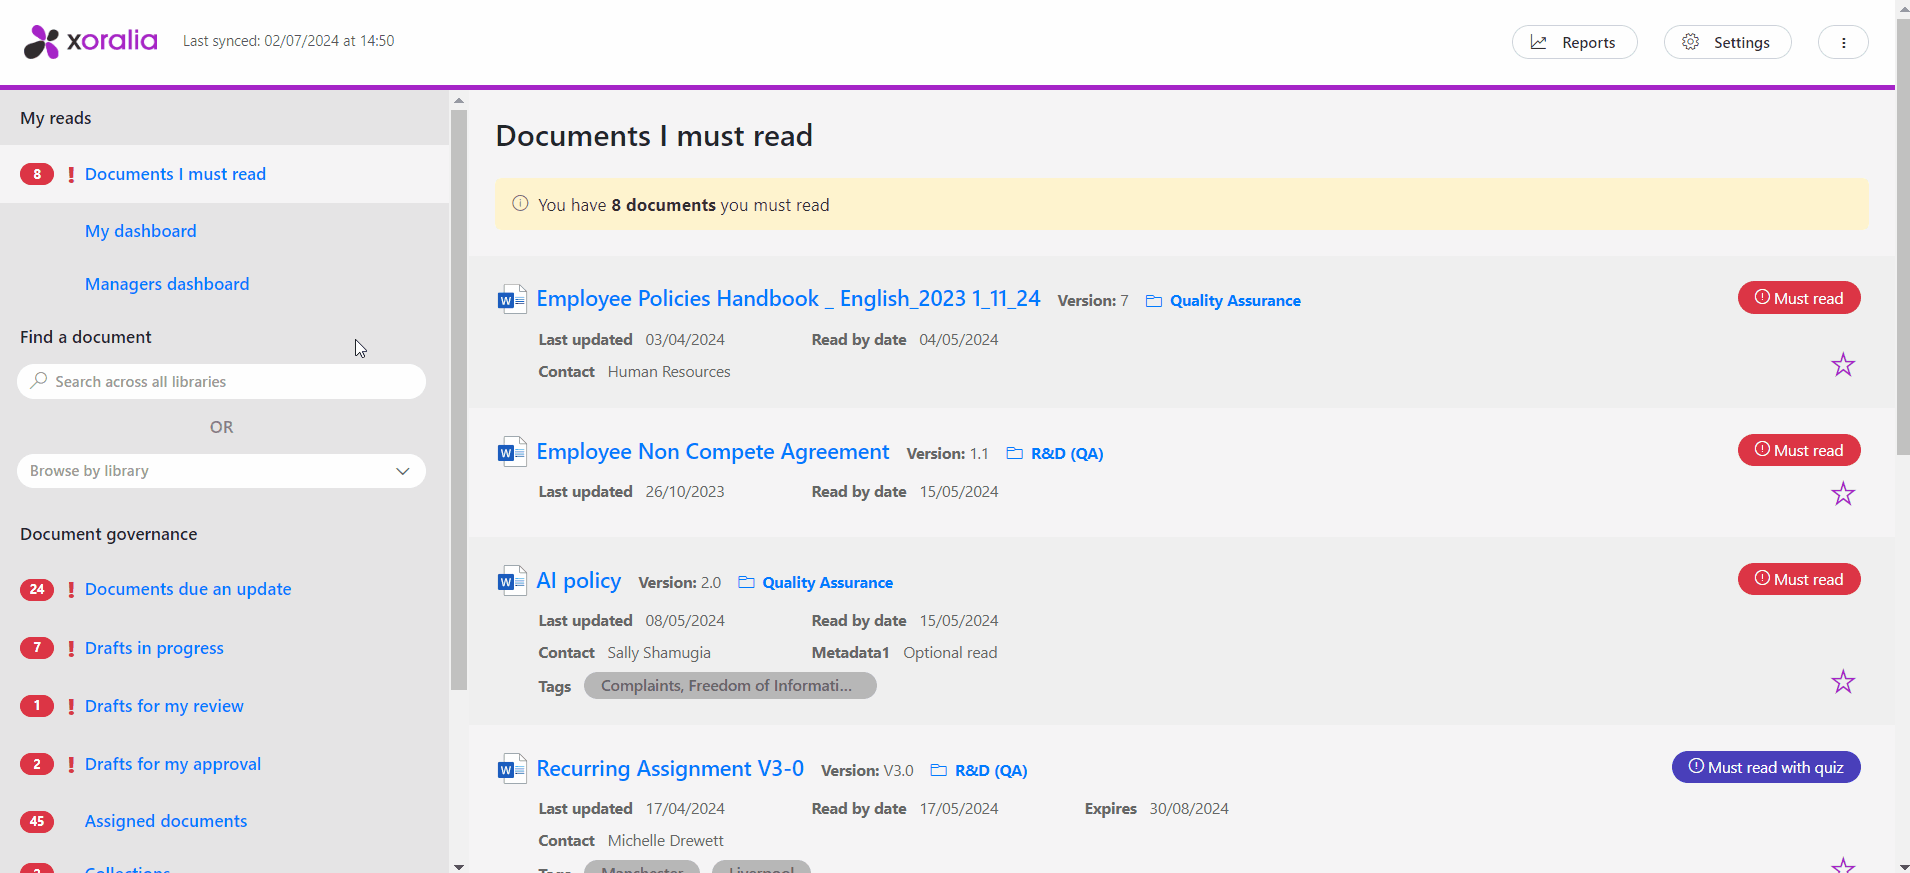
Task: Star the AI policy document
Action: click(x=1843, y=682)
